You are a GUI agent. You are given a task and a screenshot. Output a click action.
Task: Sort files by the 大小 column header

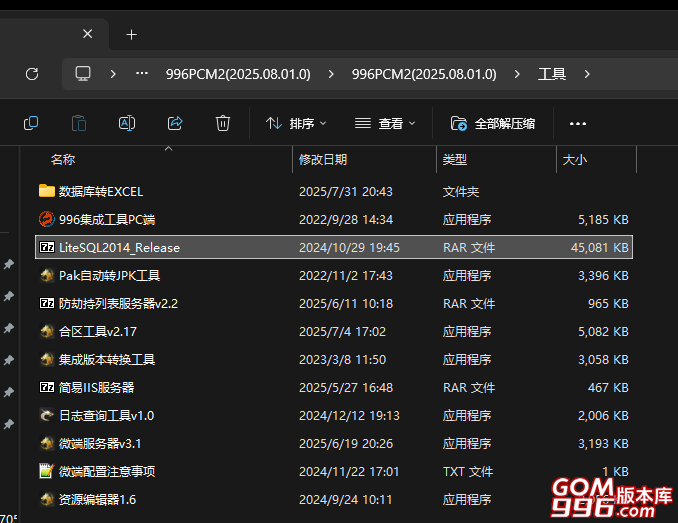575,159
